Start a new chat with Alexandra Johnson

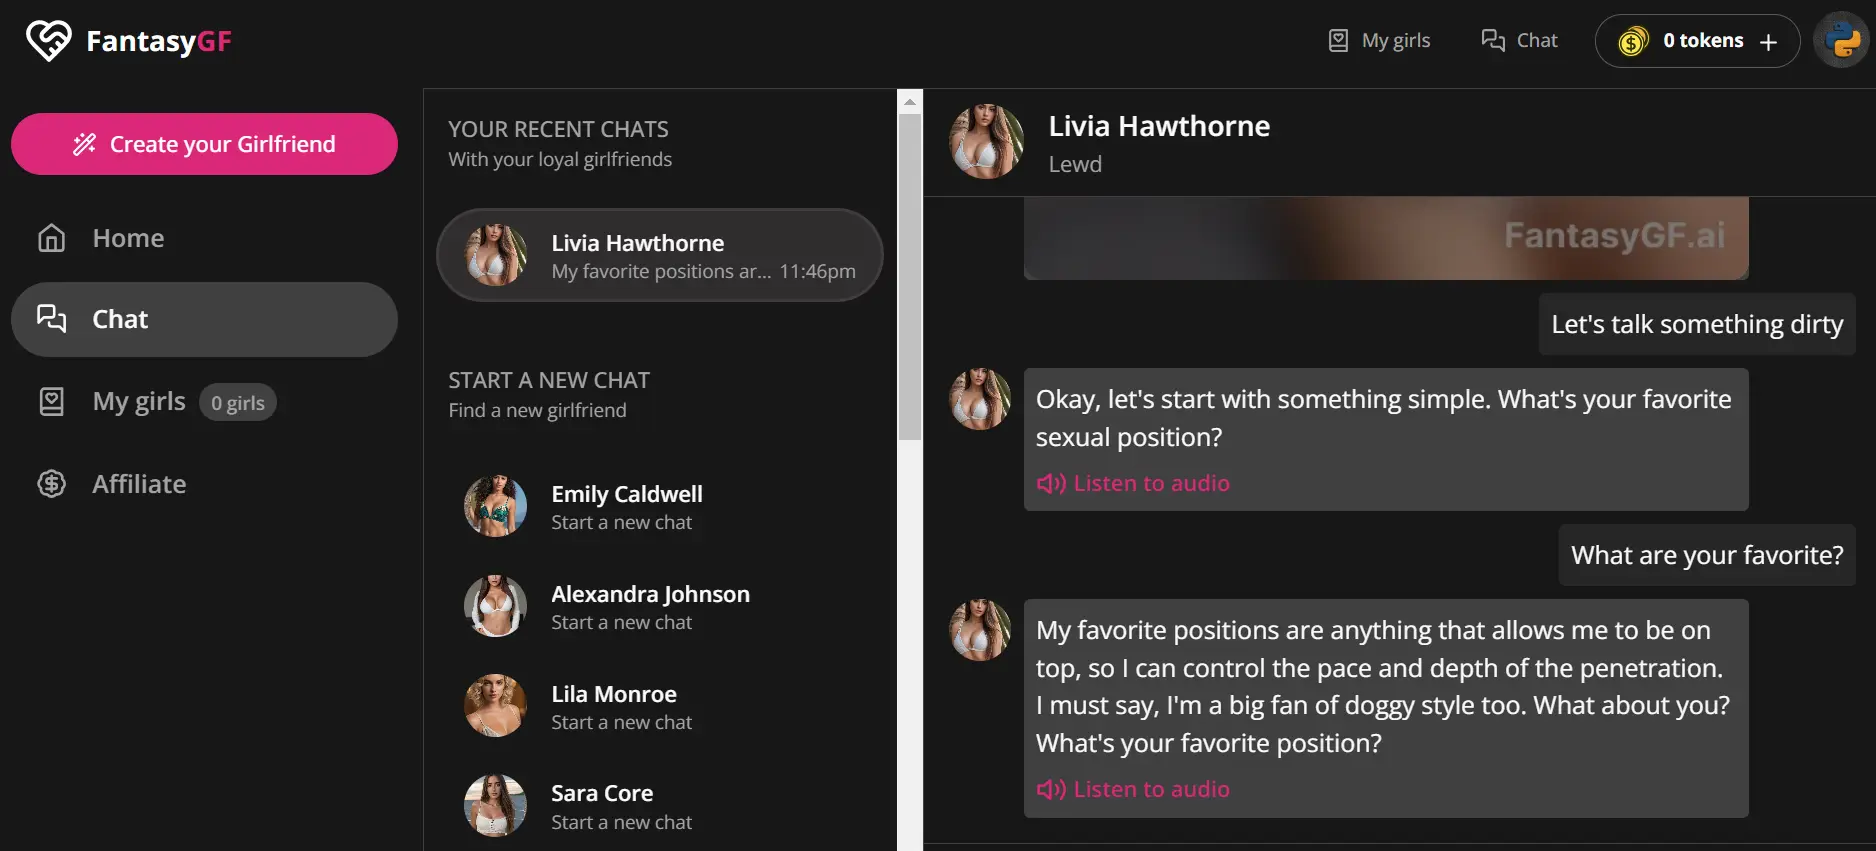coord(660,606)
